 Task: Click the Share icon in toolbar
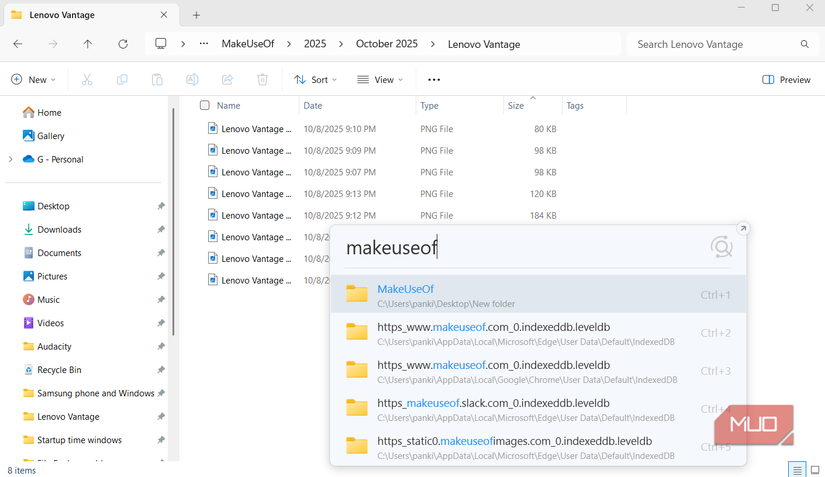point(227,79)
